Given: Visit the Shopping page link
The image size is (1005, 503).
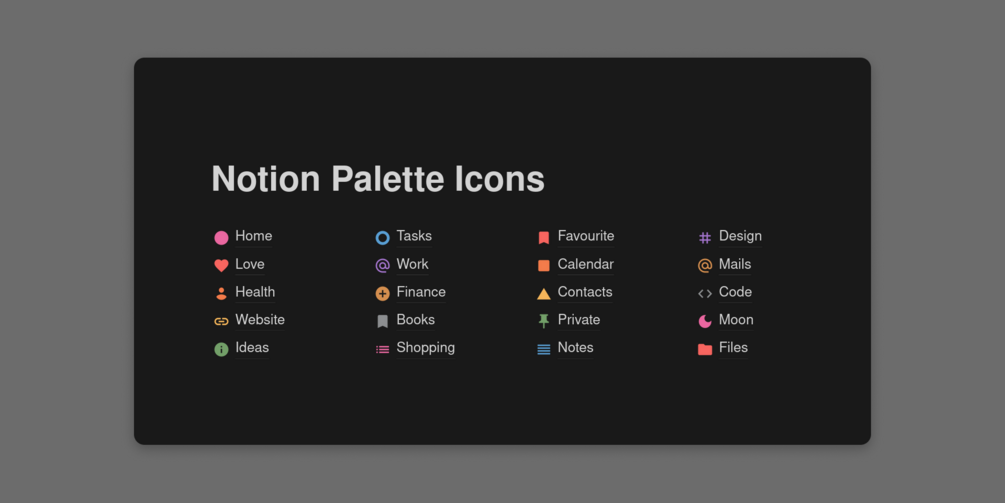Looking at the screenshot, I should (x=426, y=347).
